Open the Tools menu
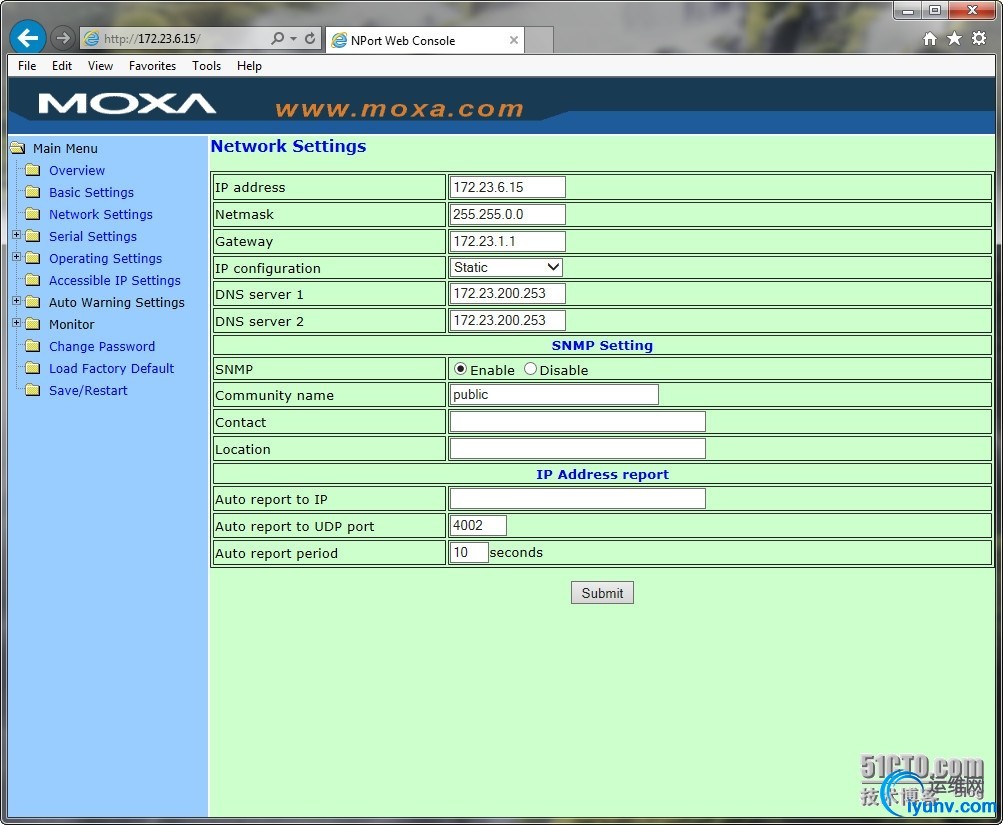Screen dimensions: 1003x825 tap(207, 66)
